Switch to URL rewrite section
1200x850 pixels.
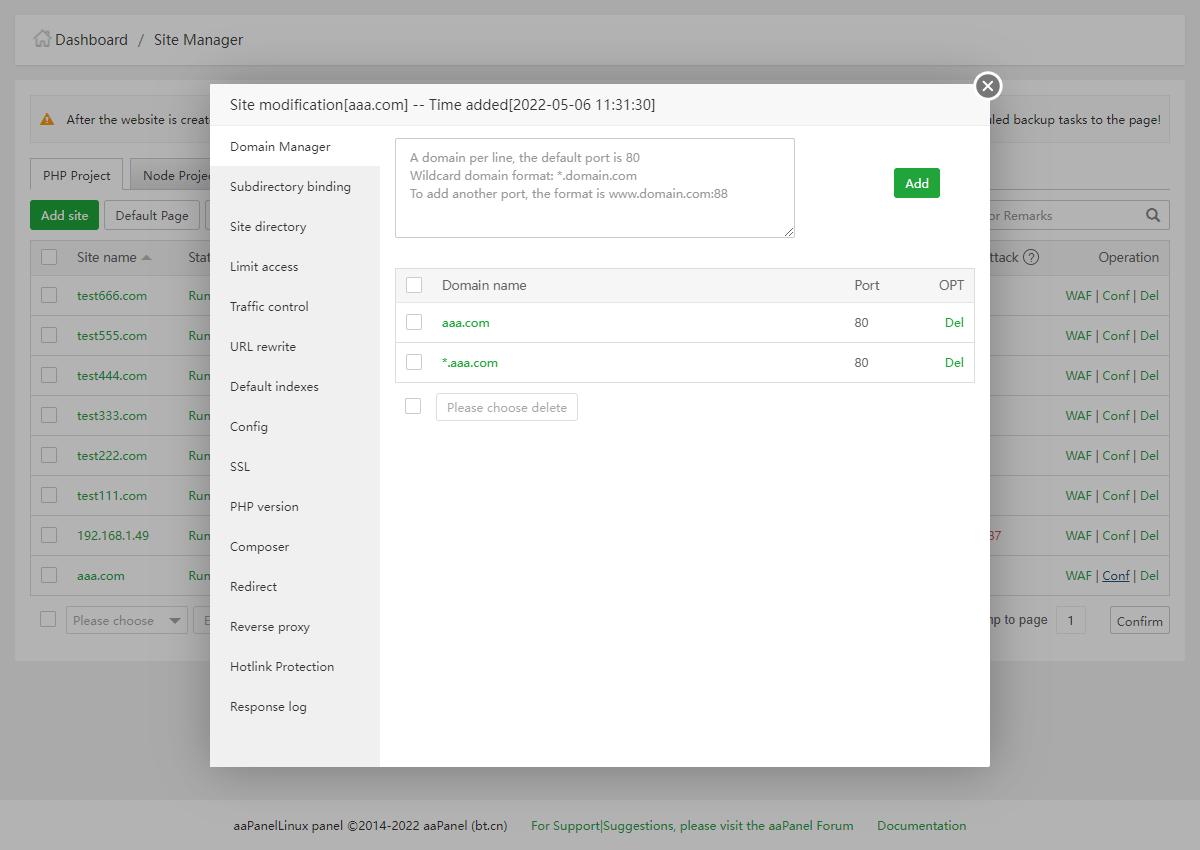263,347
